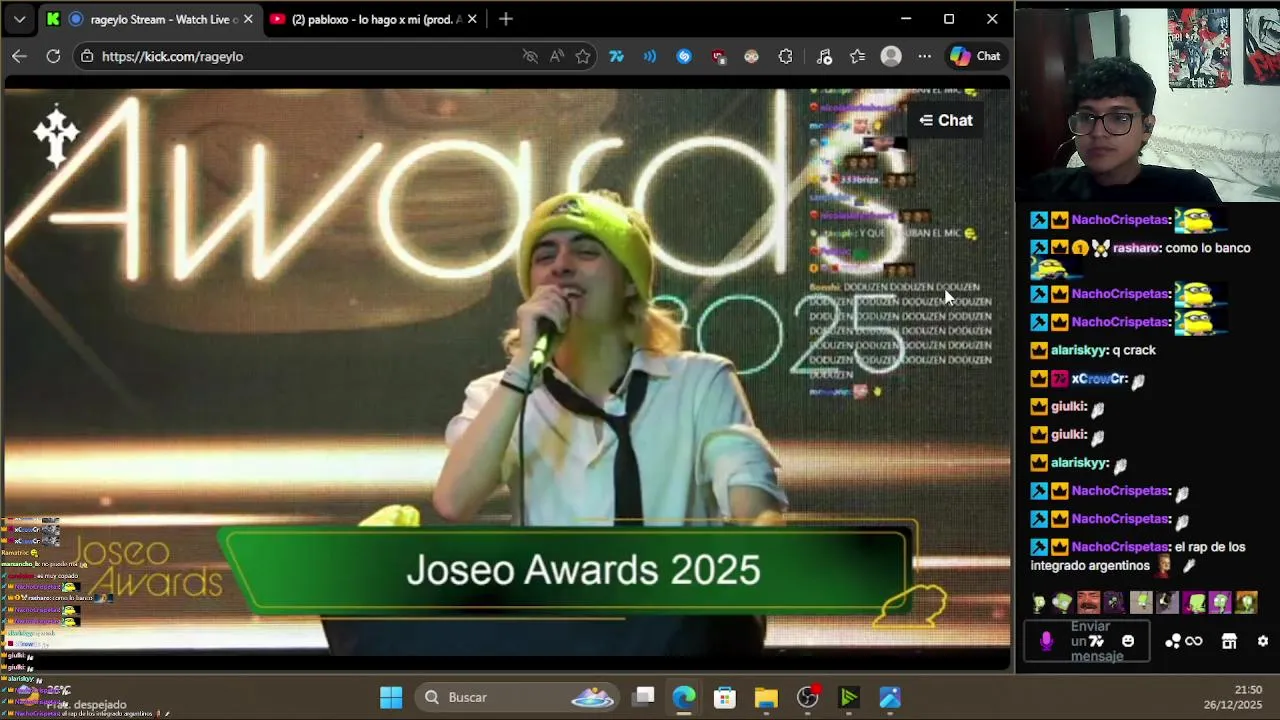Screen dimensions: 1280x720
Task: Open the green arrow app on taskbar
Action: click(849, 697)
